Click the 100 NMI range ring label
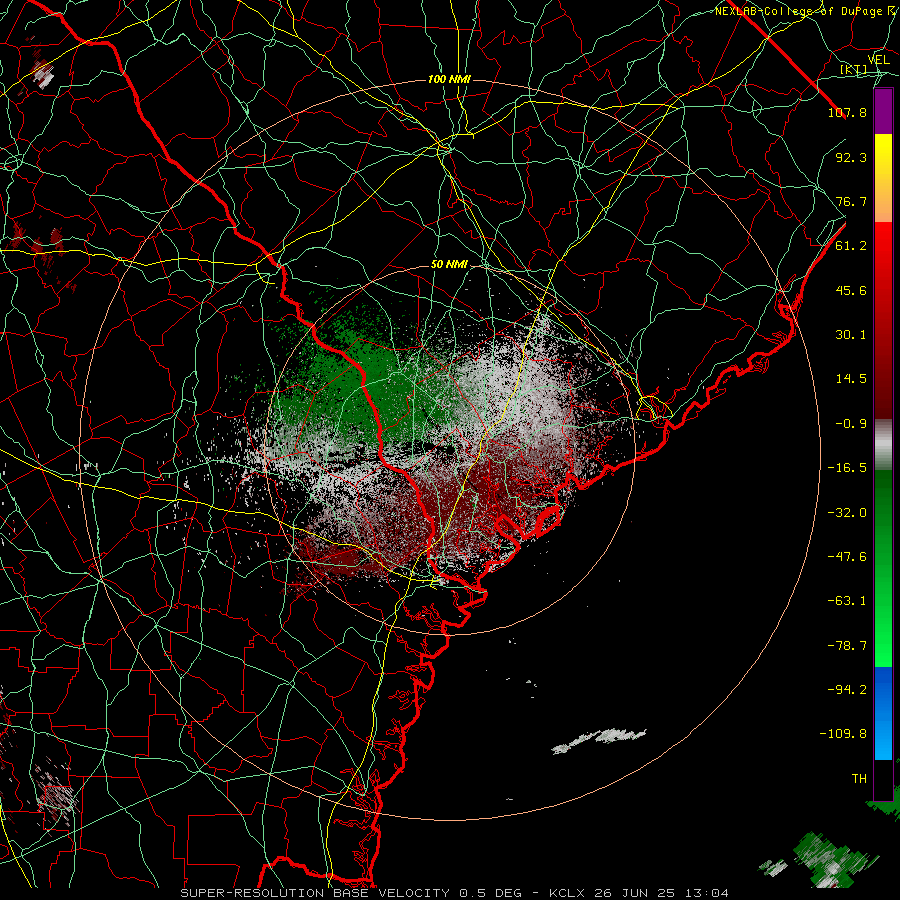Screen dimensions: 900x900 click(x=449, y=79)
